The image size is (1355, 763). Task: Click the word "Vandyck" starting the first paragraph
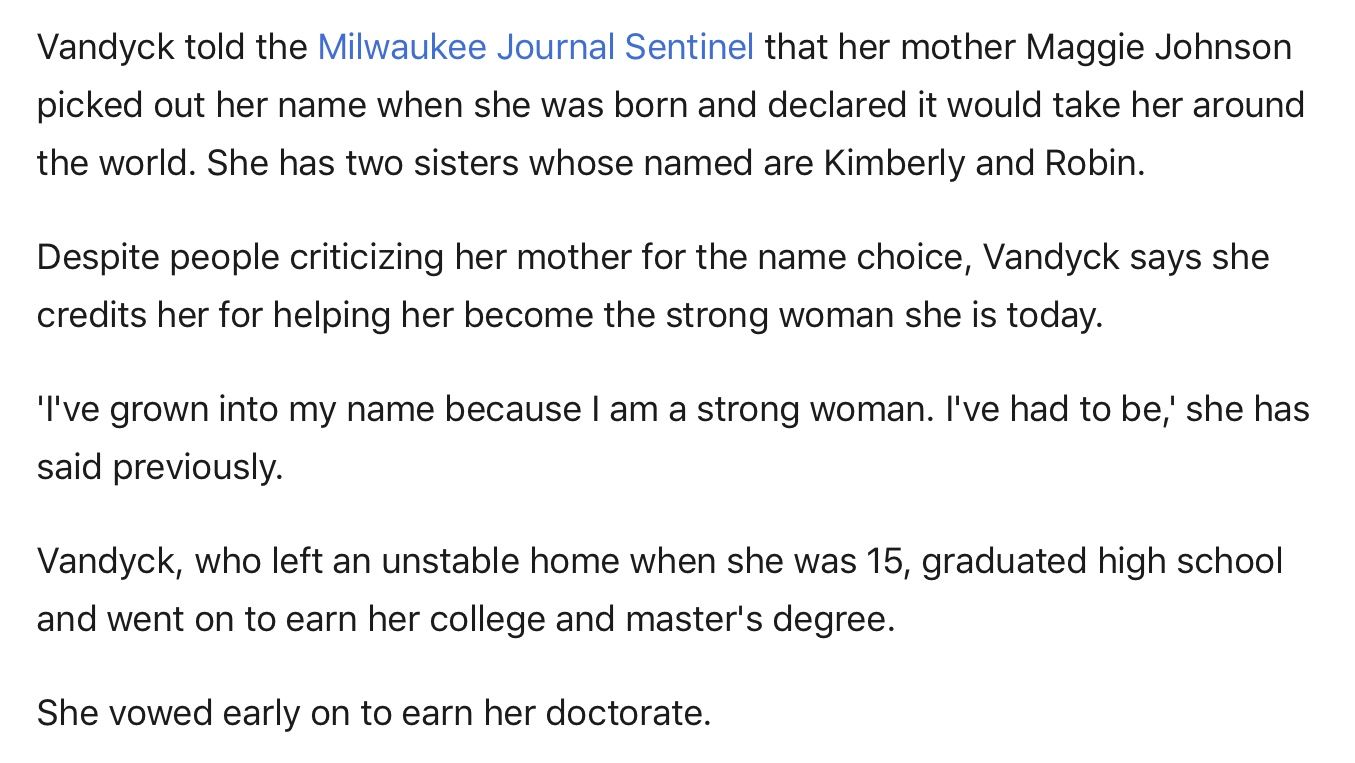[106, 47]
